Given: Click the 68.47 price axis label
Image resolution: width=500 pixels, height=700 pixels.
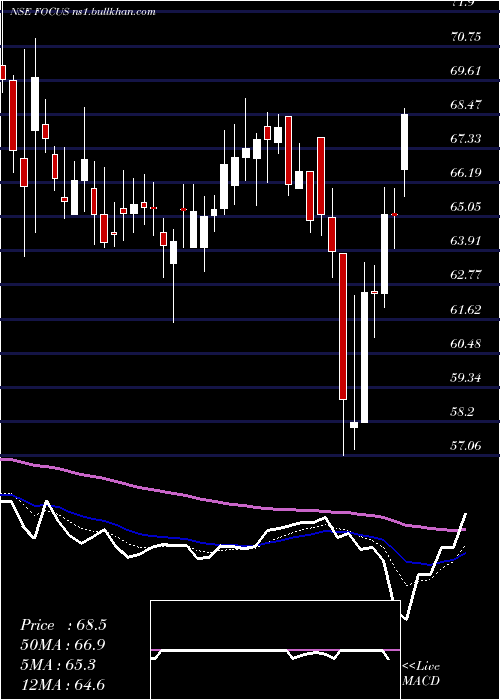Looking at the screenshot, I should point(466,104).
